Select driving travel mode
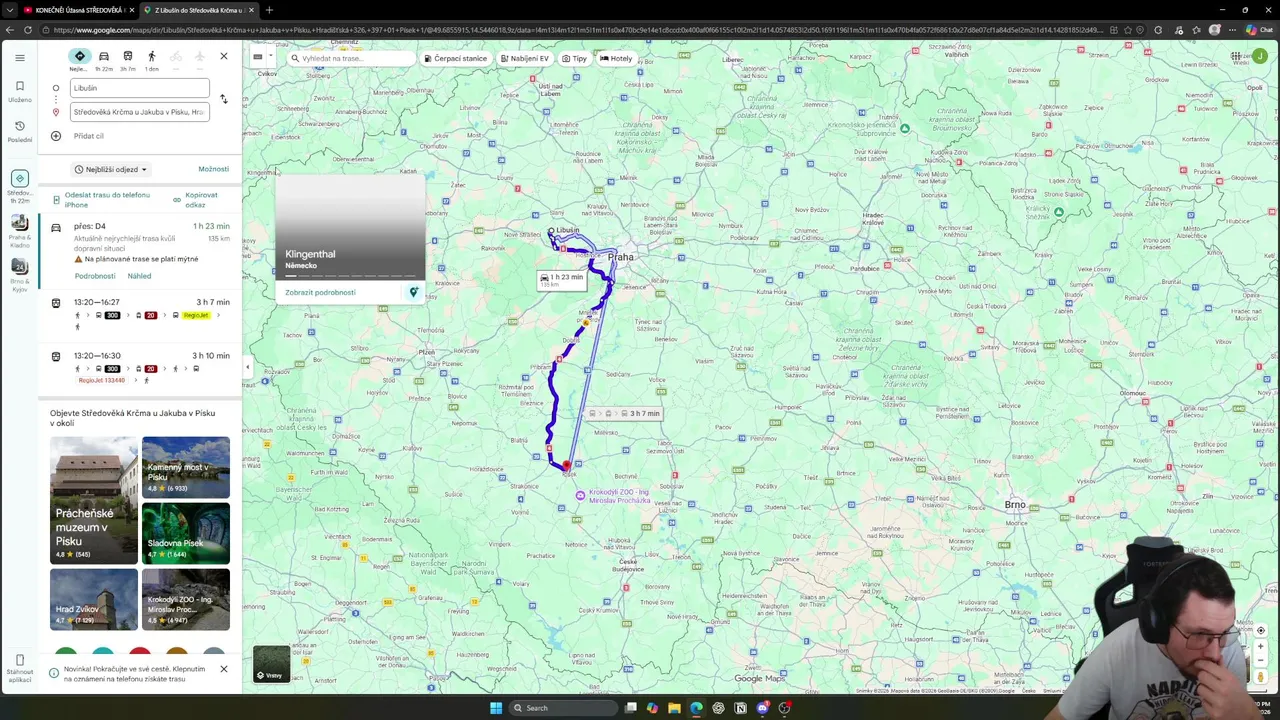Image resolution: width=1280 pixels, height=720 pixels. coord(103,56)
